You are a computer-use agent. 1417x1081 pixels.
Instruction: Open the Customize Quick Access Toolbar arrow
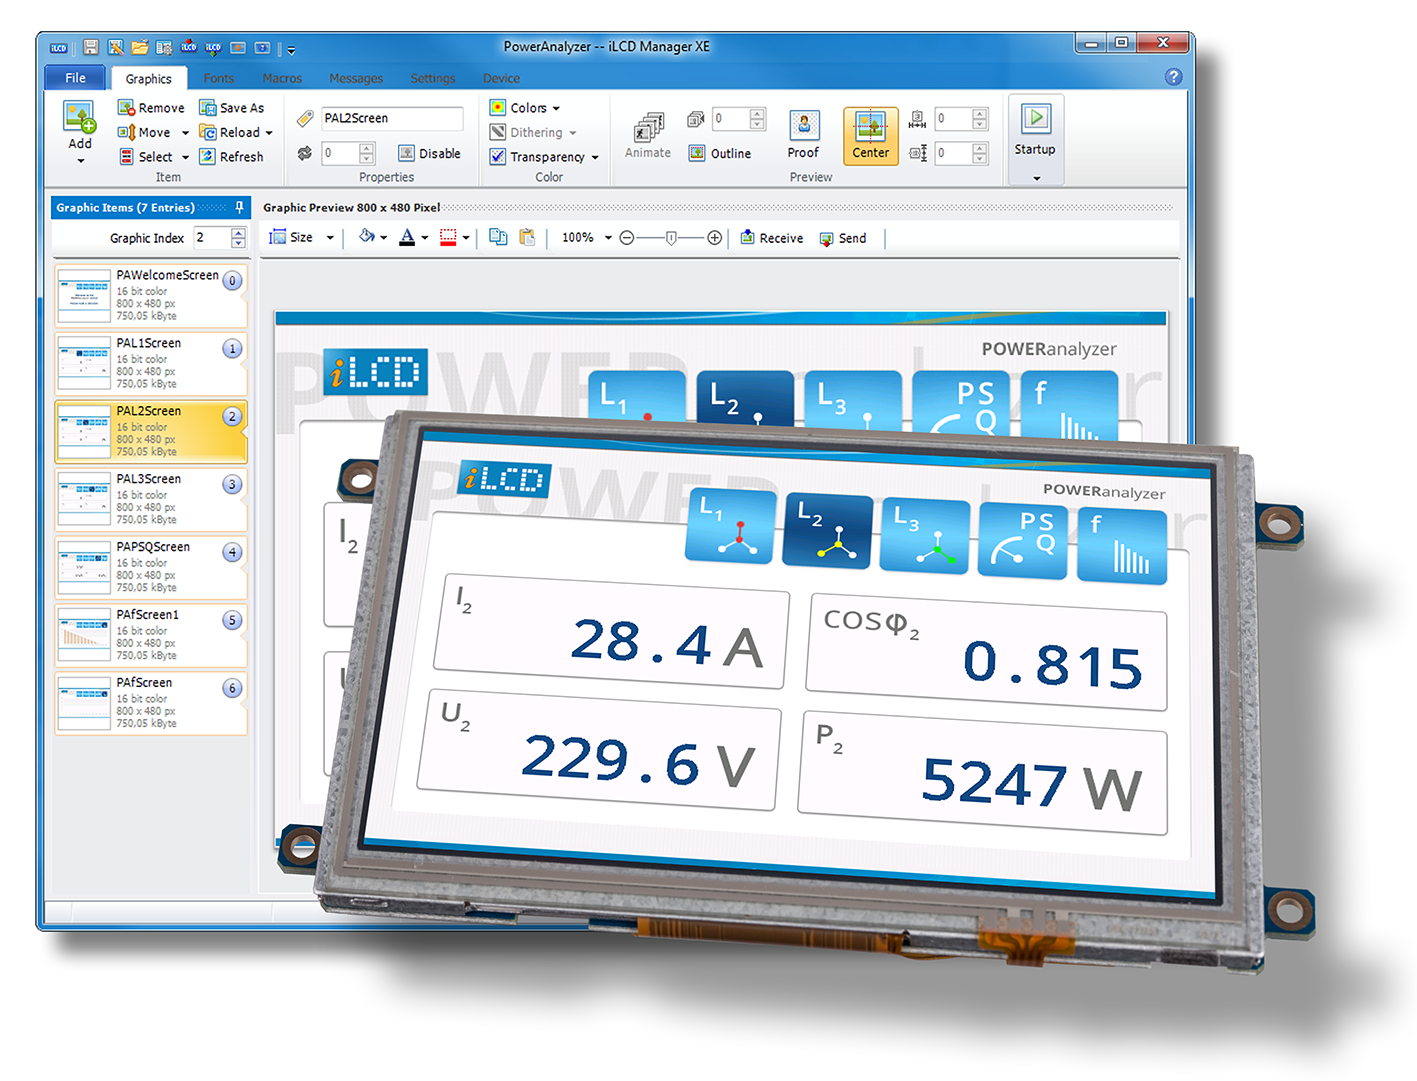pos(291,49)
